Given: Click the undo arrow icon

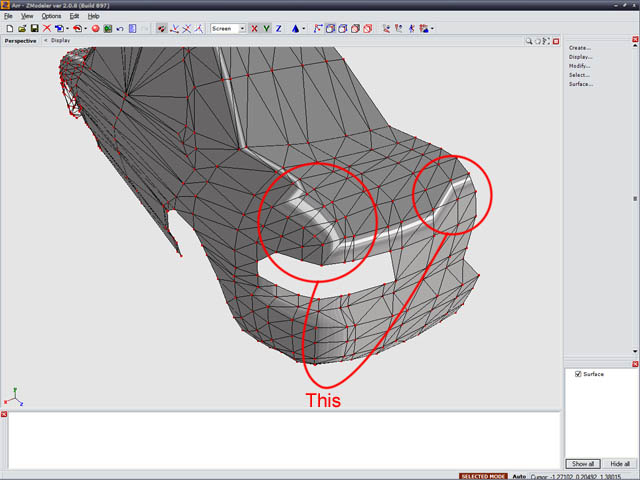Looking at the screenshot, I should (x=120, y=29).
